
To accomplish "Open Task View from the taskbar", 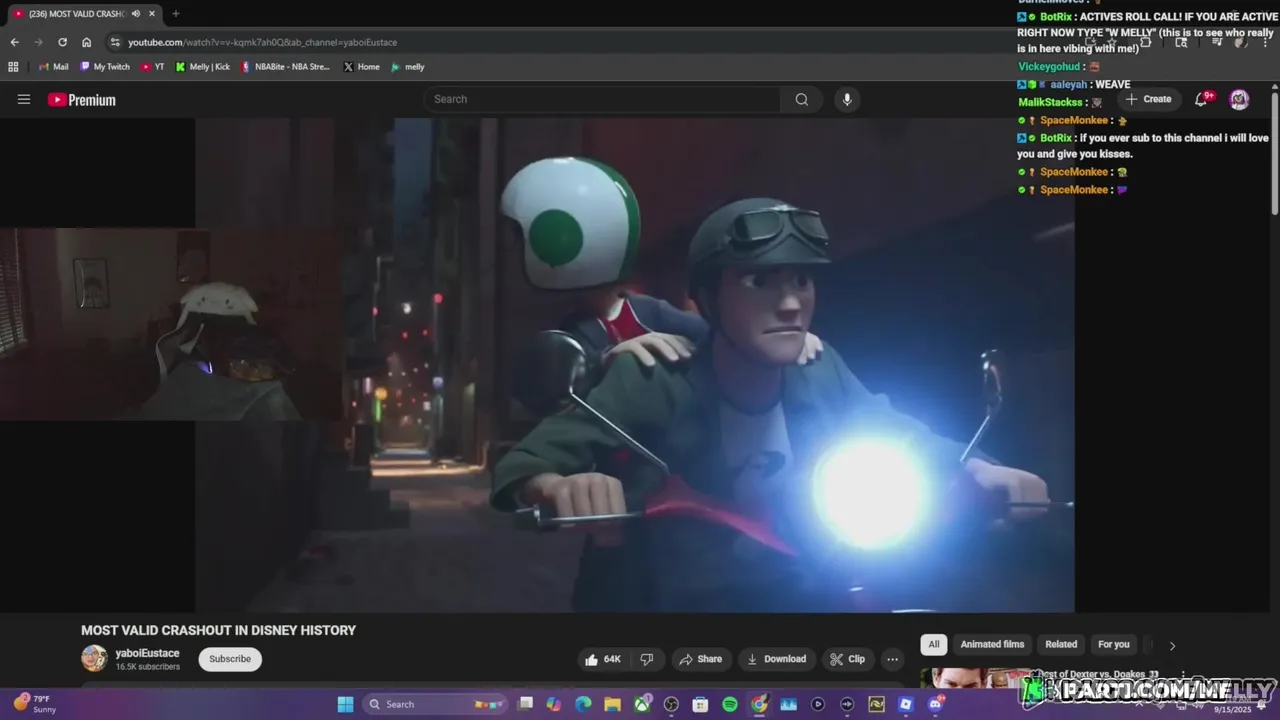I will tap(525, 704).
